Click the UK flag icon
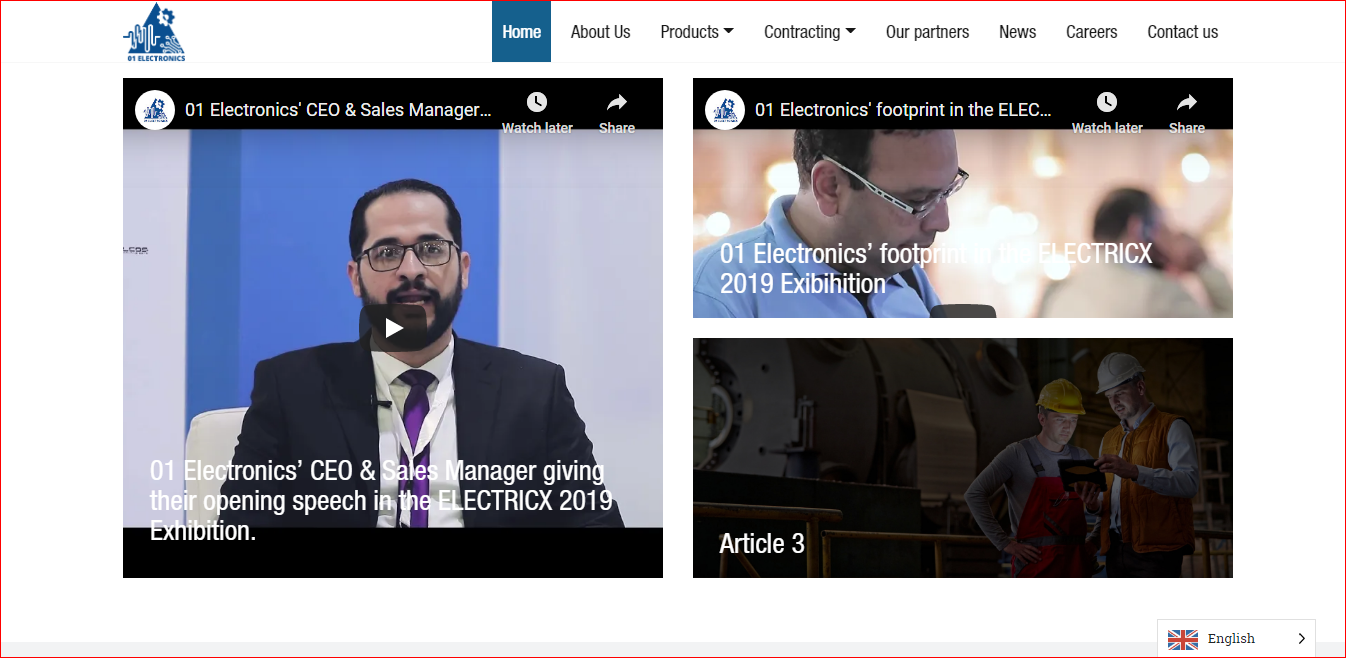The image size is (1346, 658). pyautogui.click(x=1183, y=639)
